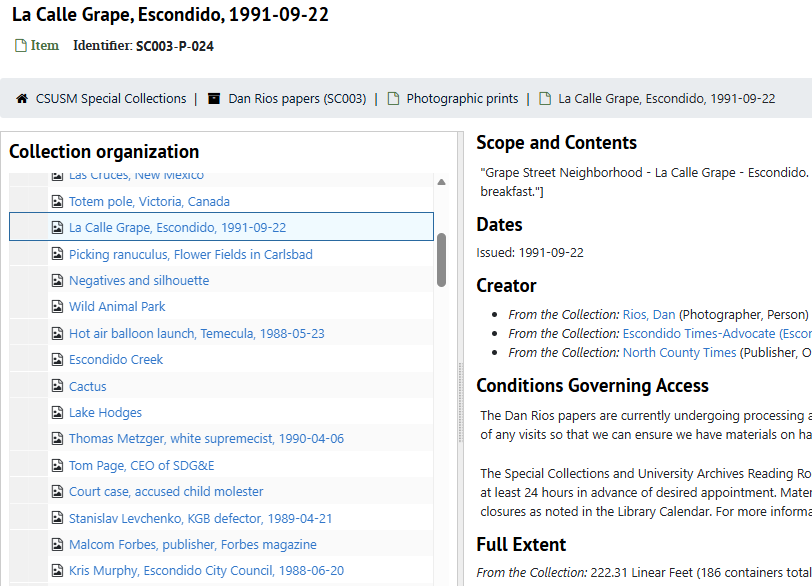Select La Calle Grape, Escondido breadcrumb entry
812x586 pixels.
[x=666, y=98]
